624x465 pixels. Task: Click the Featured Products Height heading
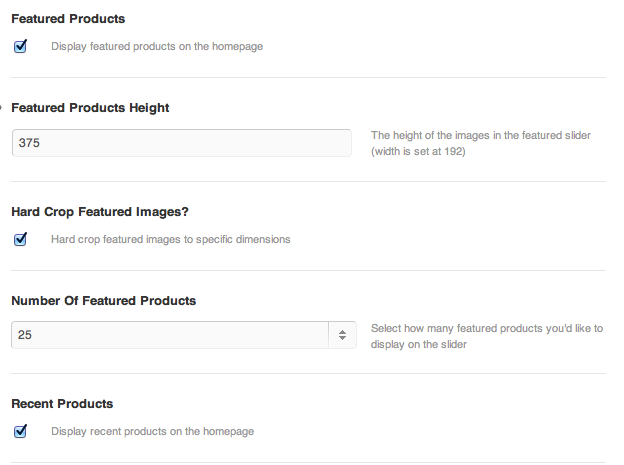pyautogui.click(x=90, y=108)
